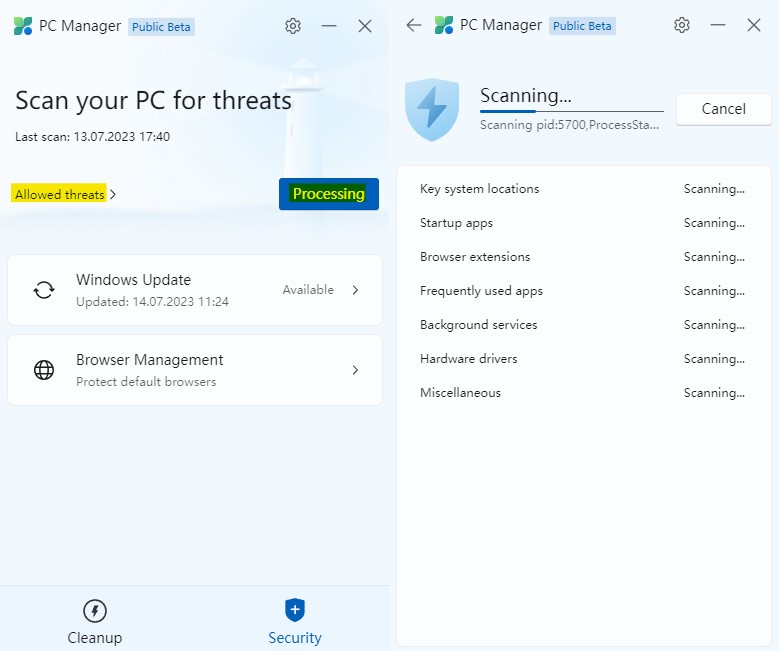This screenshot has height=651, width=779.
Task: Select Startup apps row
Action: pyautogui.click(x=583, y=223)
